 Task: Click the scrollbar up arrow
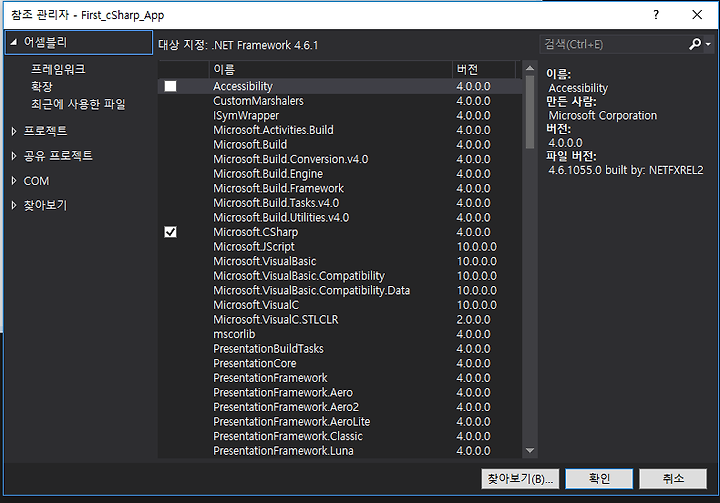(530, 68)
